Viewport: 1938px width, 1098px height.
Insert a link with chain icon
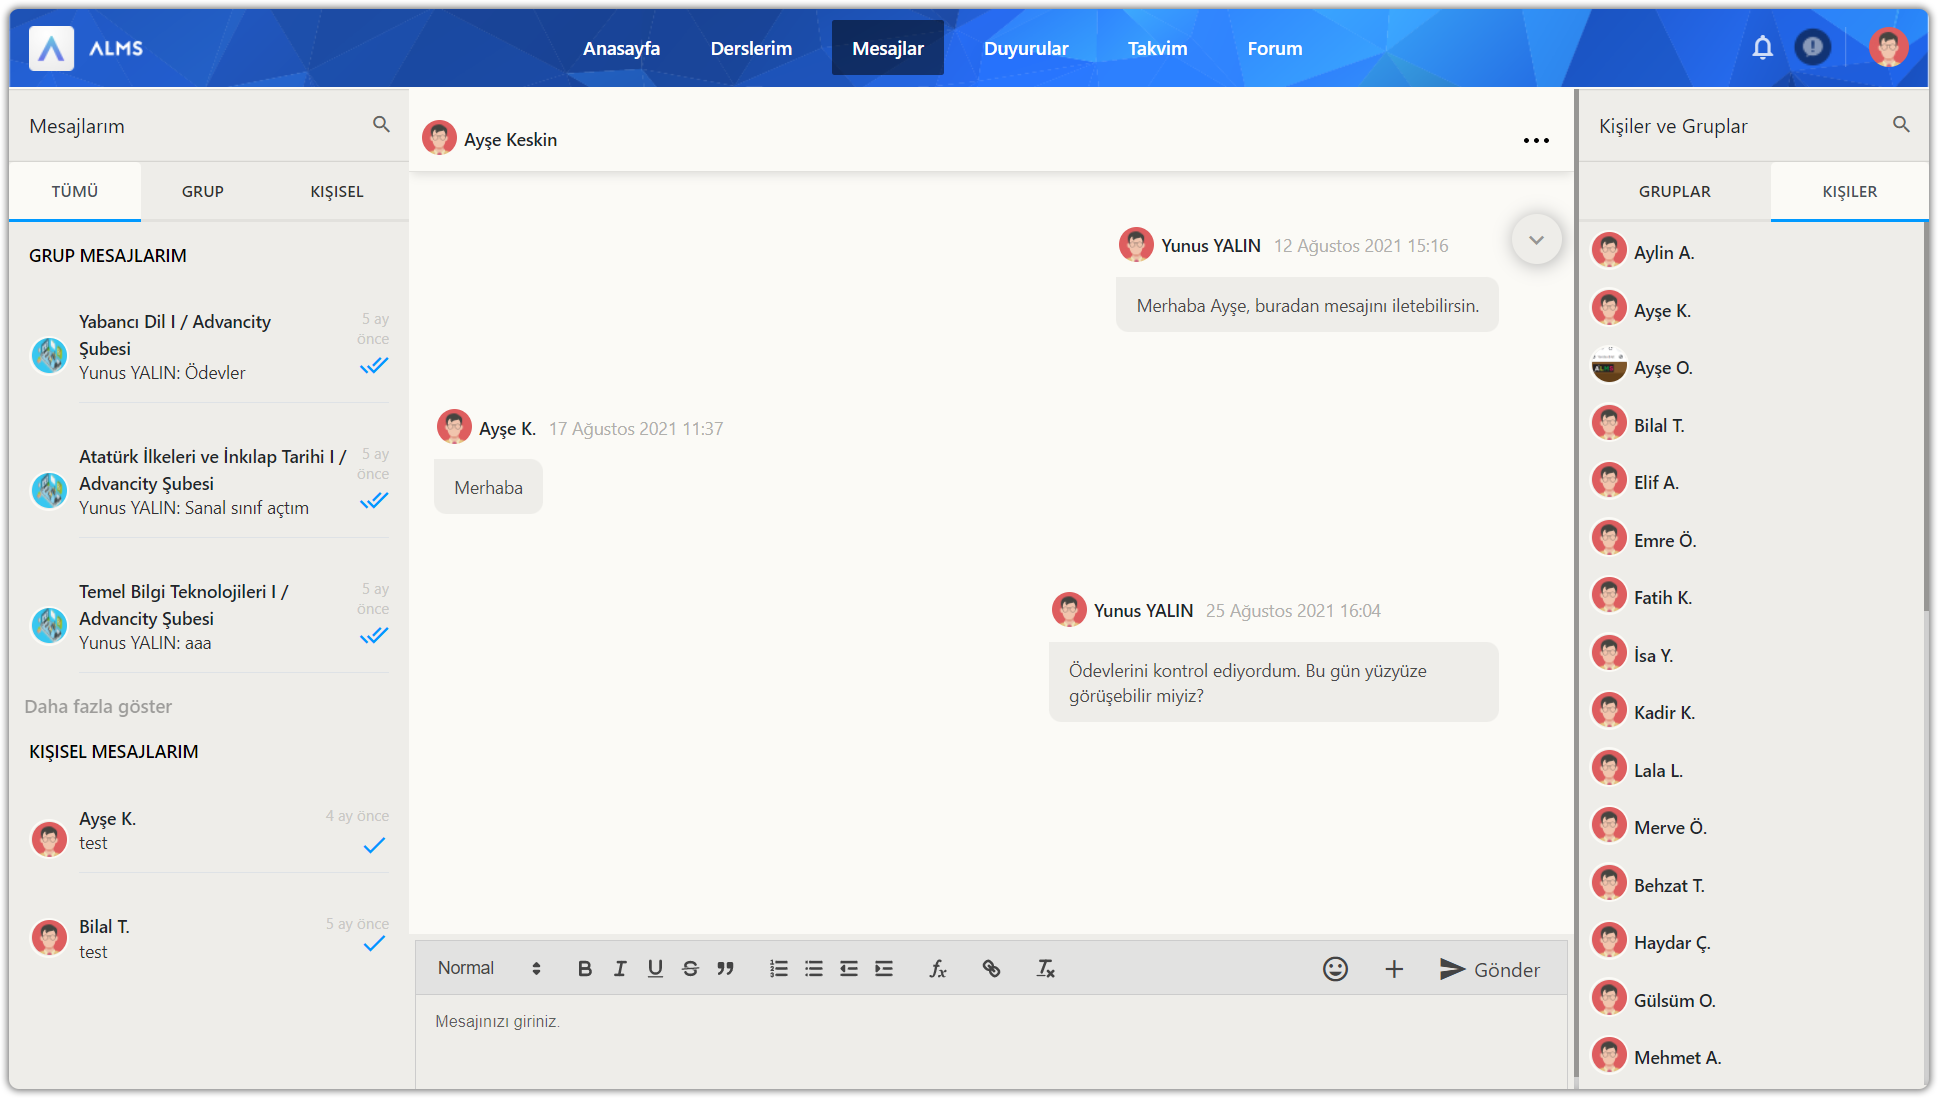point(991,969)
